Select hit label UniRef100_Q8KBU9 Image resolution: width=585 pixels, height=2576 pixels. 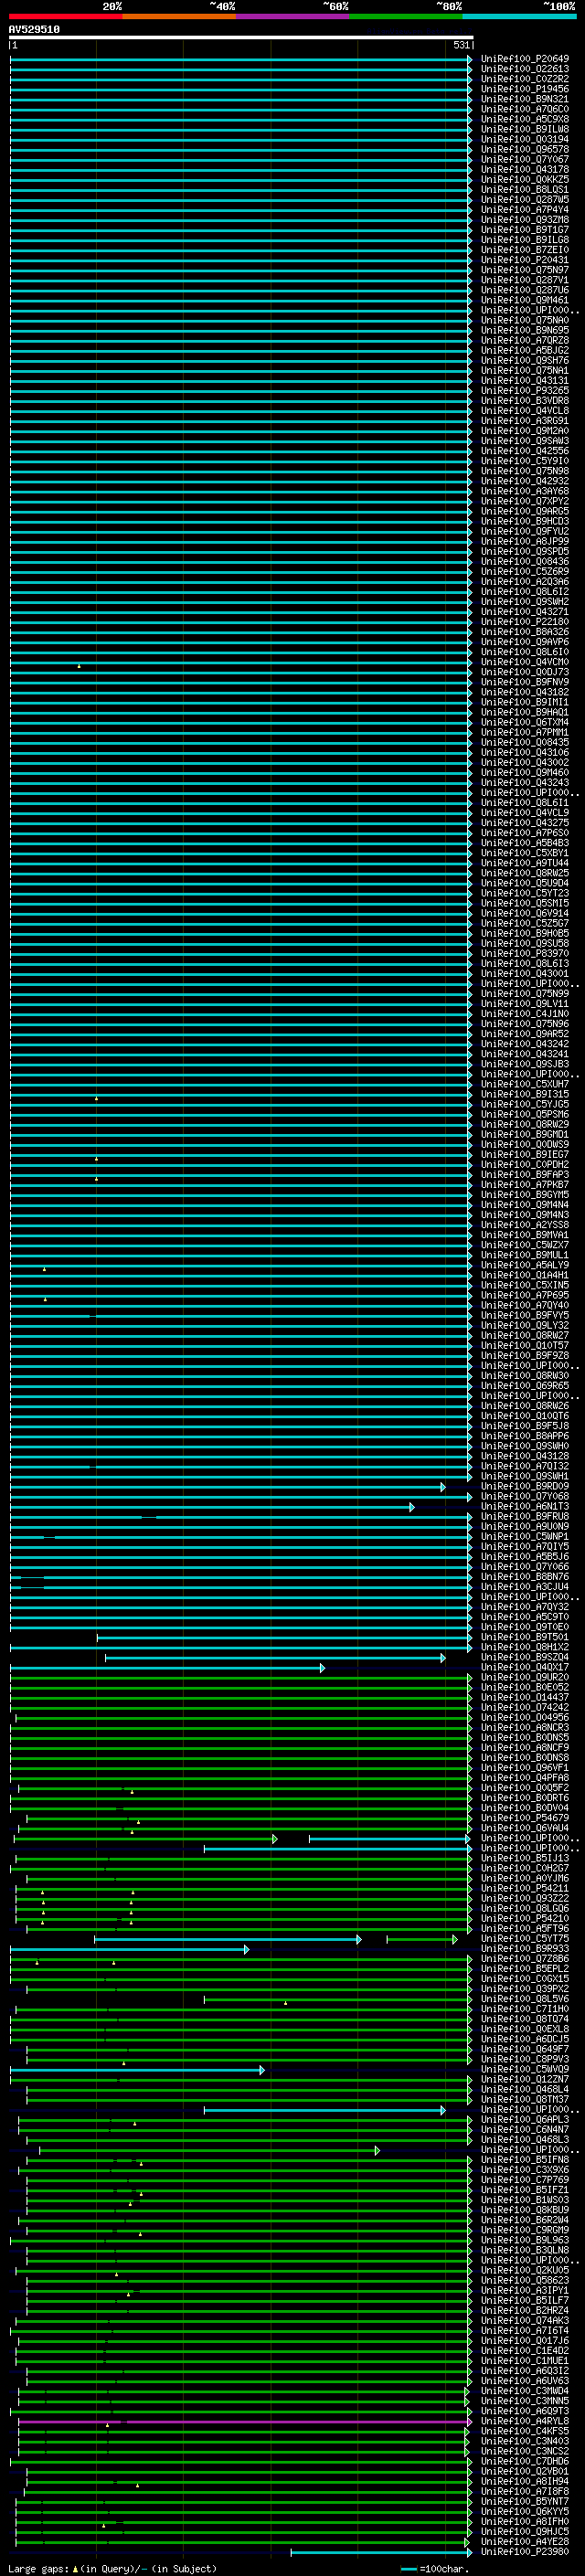coord(525,2210)
